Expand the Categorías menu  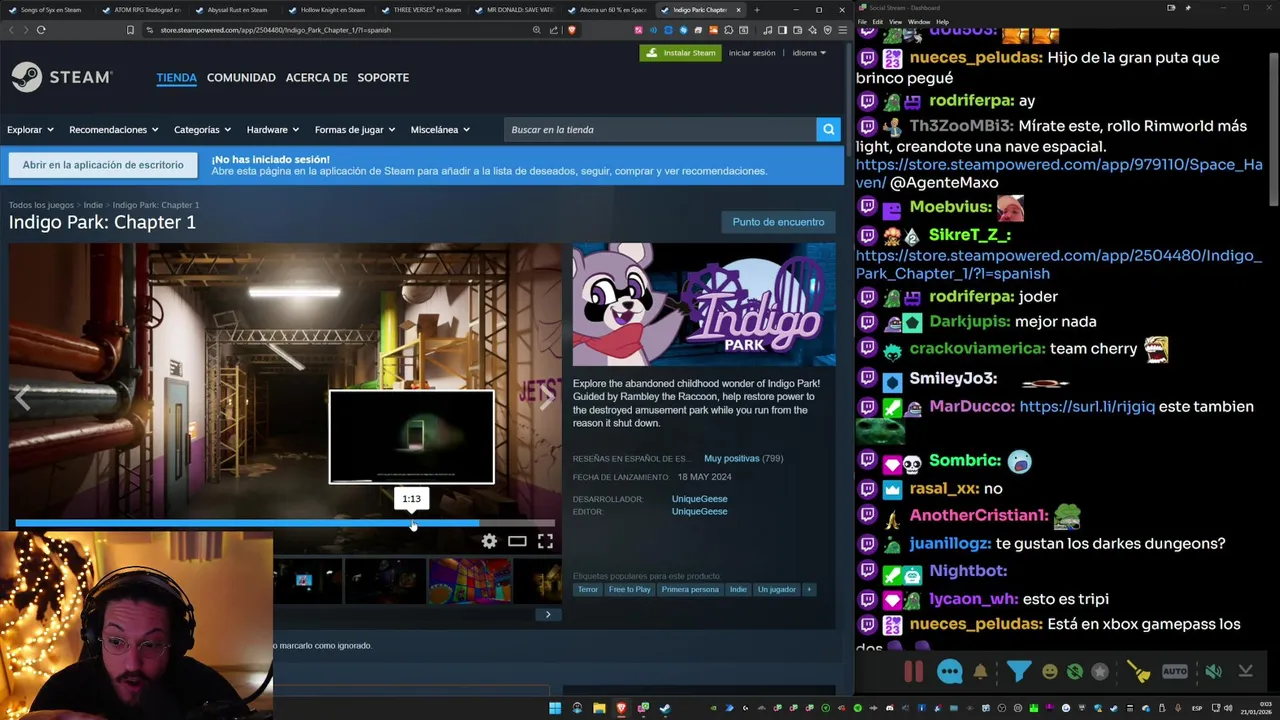point(203,129)
